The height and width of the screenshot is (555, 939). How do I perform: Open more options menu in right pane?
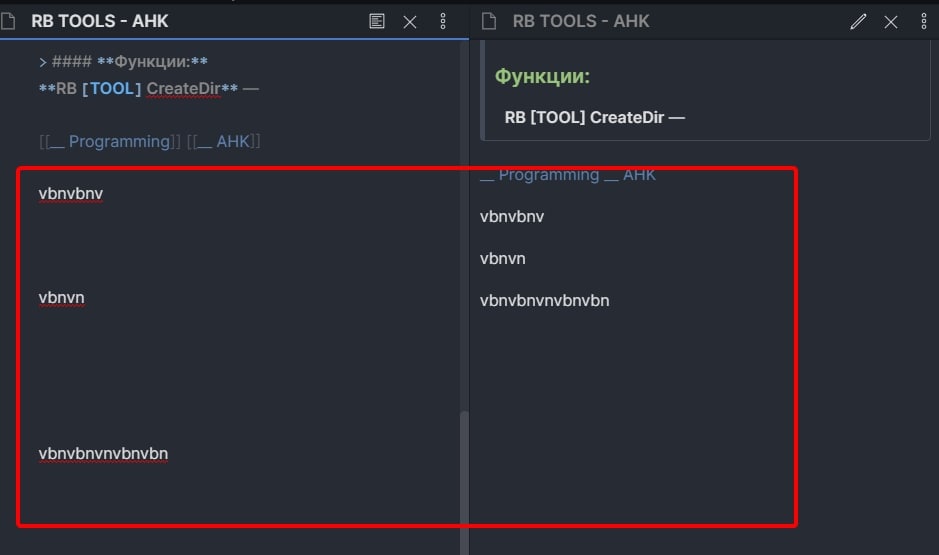[x=923, y=21]
